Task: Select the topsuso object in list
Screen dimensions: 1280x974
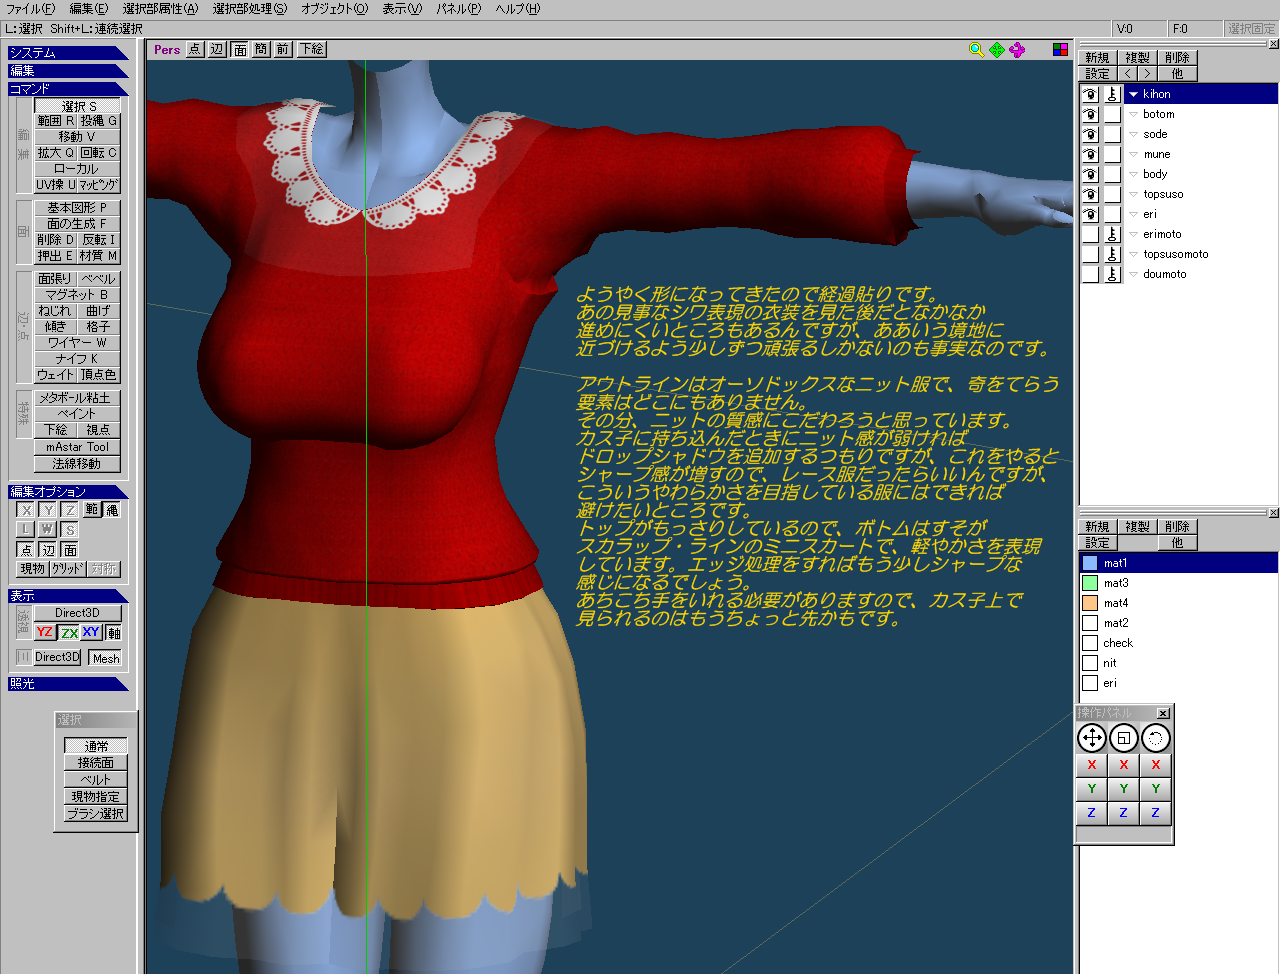Action: pos(1163,194)
